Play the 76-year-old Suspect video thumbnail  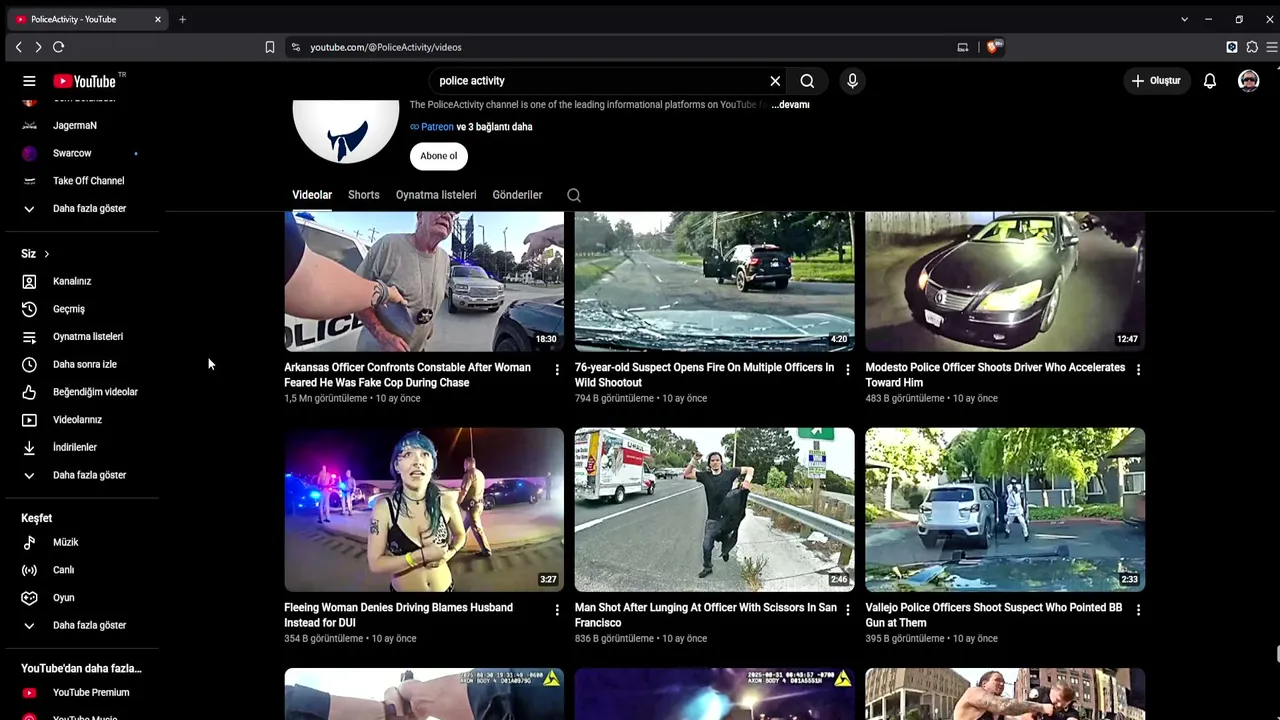click(715, 281)
